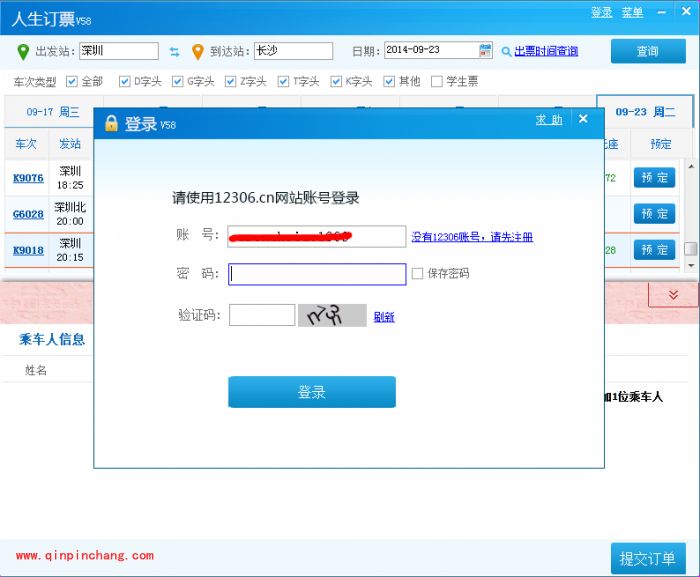Enable the 学生票 checkbox
Viewport: 700px width, 577px height.
pyautogui.click(x=437, y=81)
